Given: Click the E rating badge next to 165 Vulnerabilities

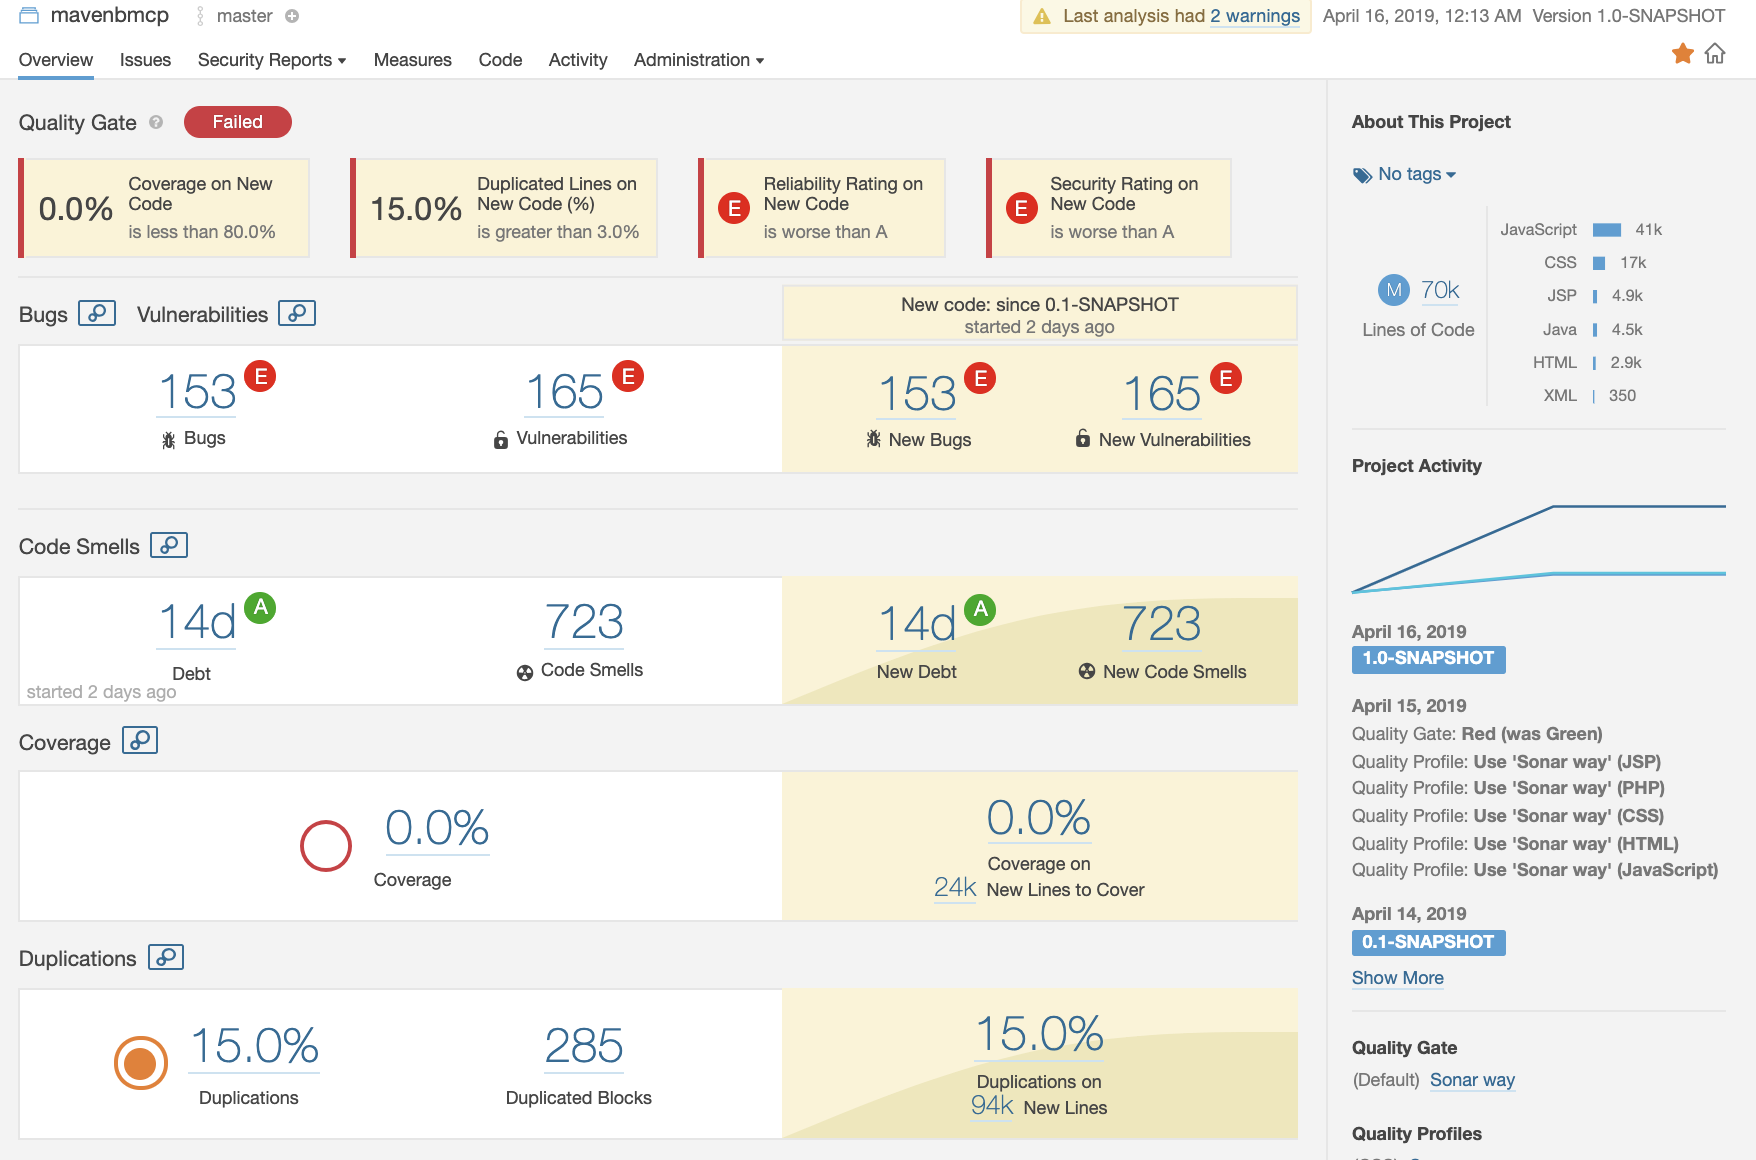Looking at the screenshot, I should [628, 376].
